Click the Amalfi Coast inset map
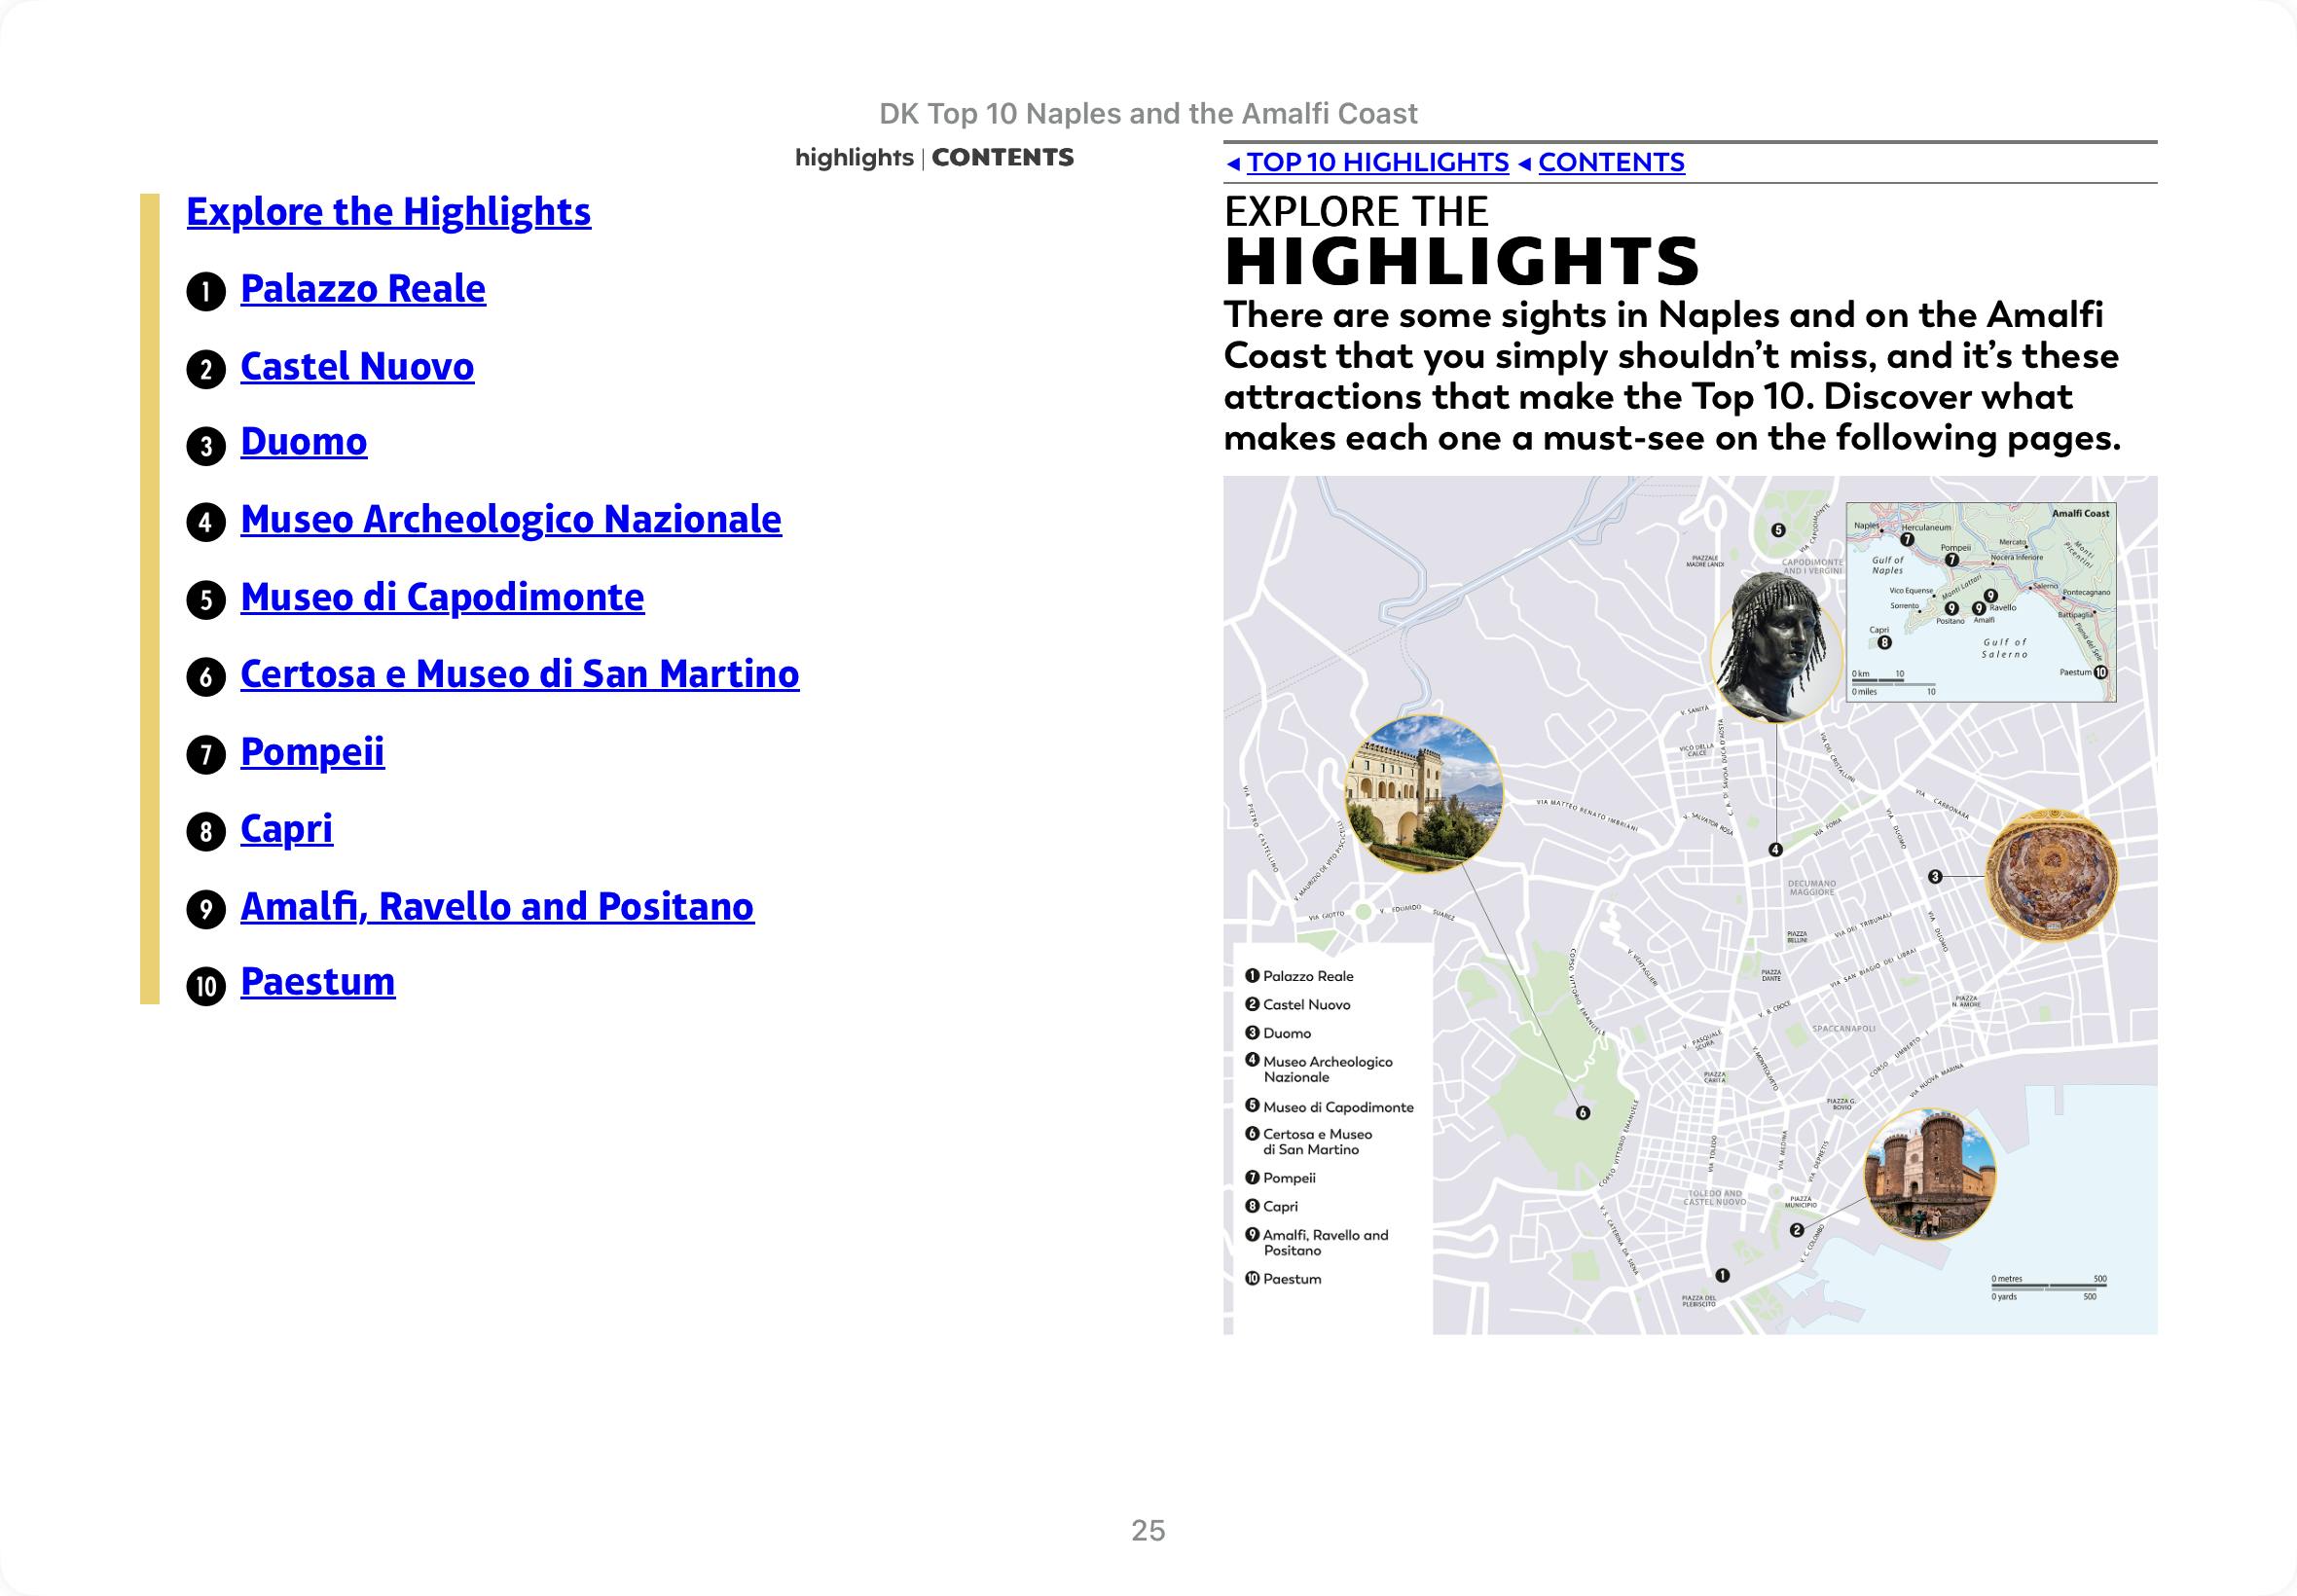Screen dimensions: 2297x1596 point(1980,601)
